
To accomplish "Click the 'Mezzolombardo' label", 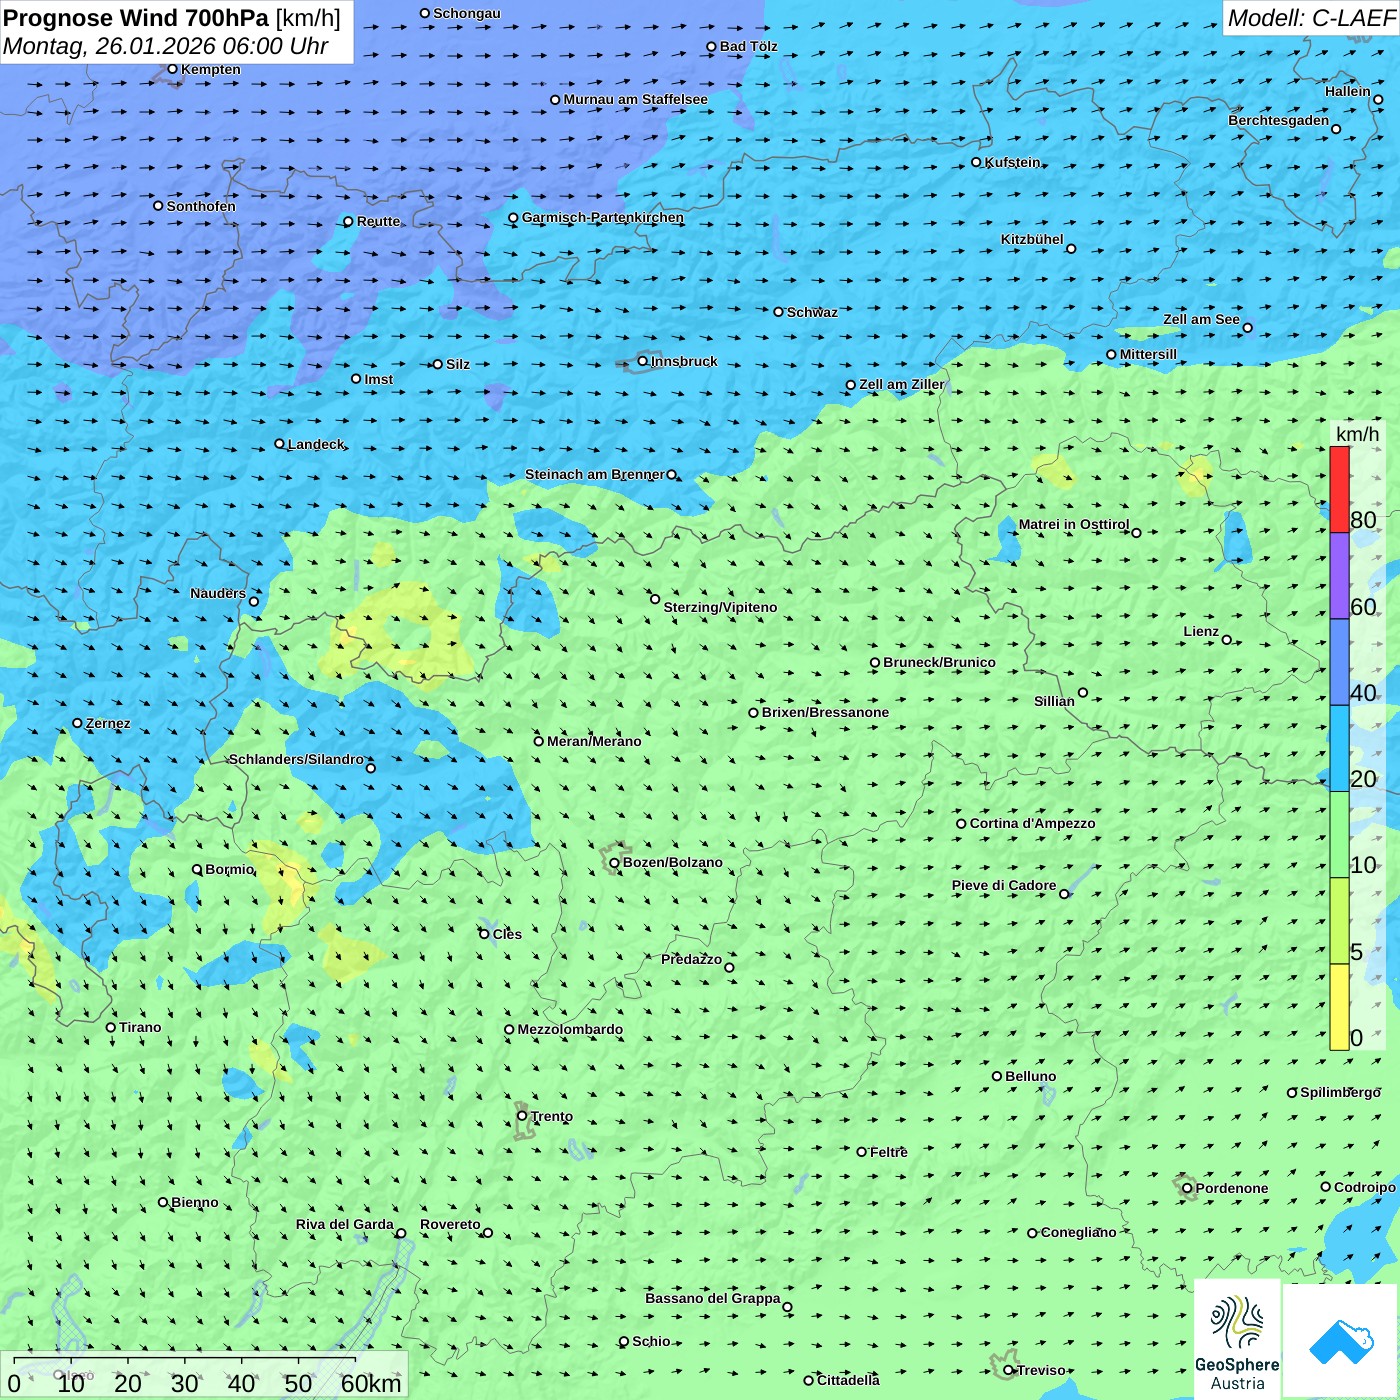I will click(x=570, y=1029).
